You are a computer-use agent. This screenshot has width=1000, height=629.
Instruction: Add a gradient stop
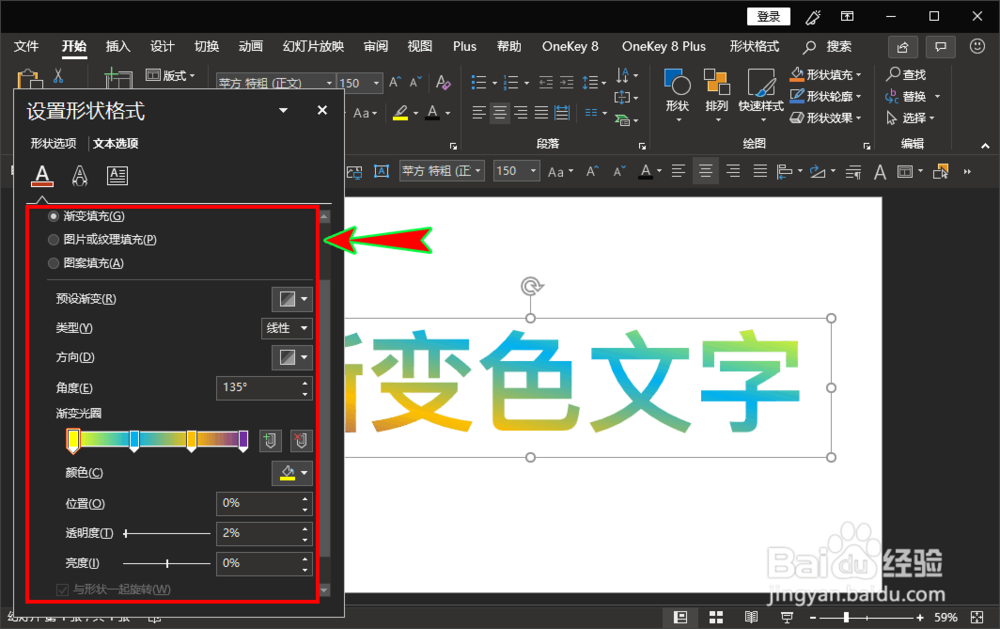[270, 440]
